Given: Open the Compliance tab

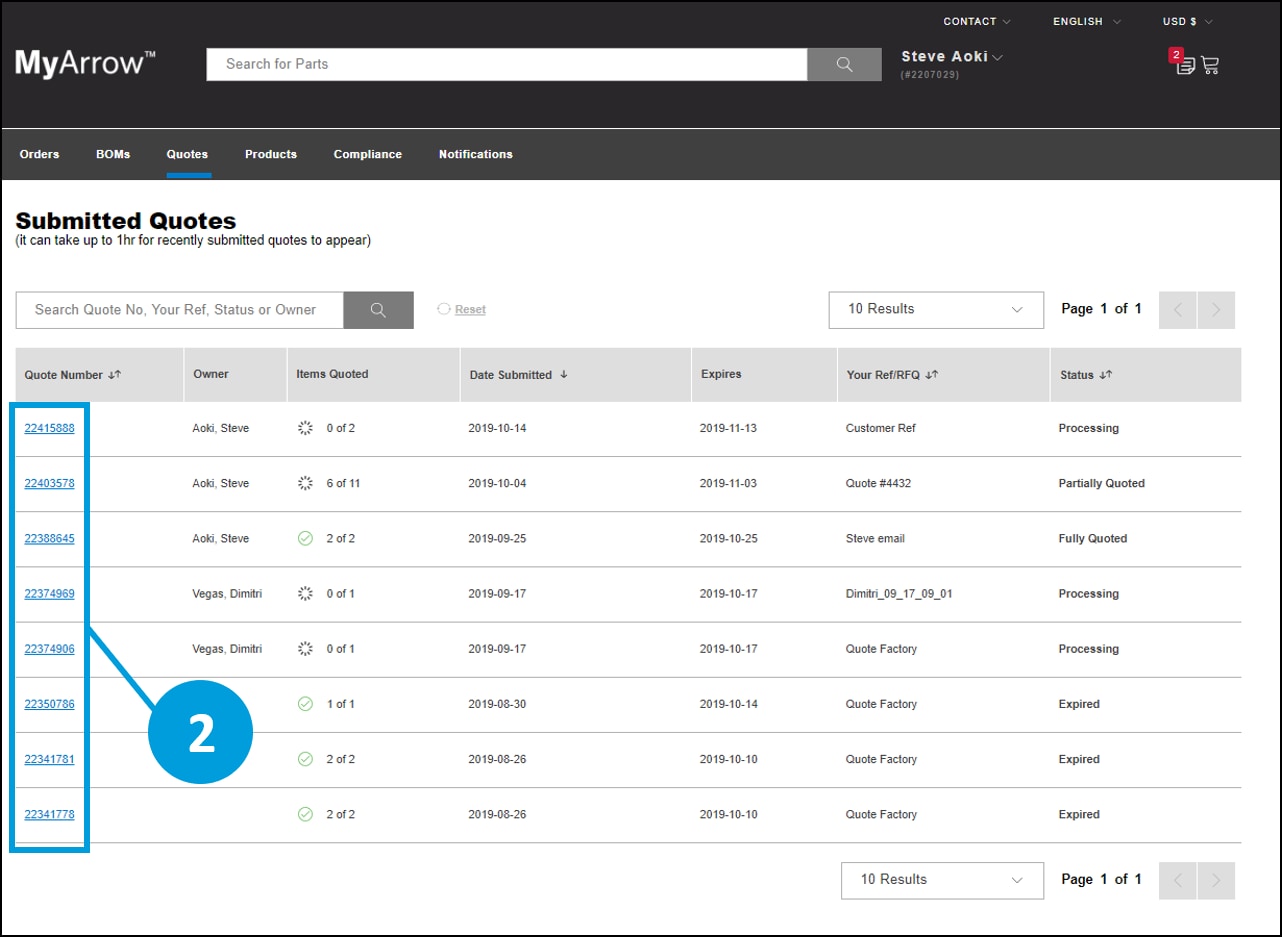Looking at the screenshot, I should 367,154.
